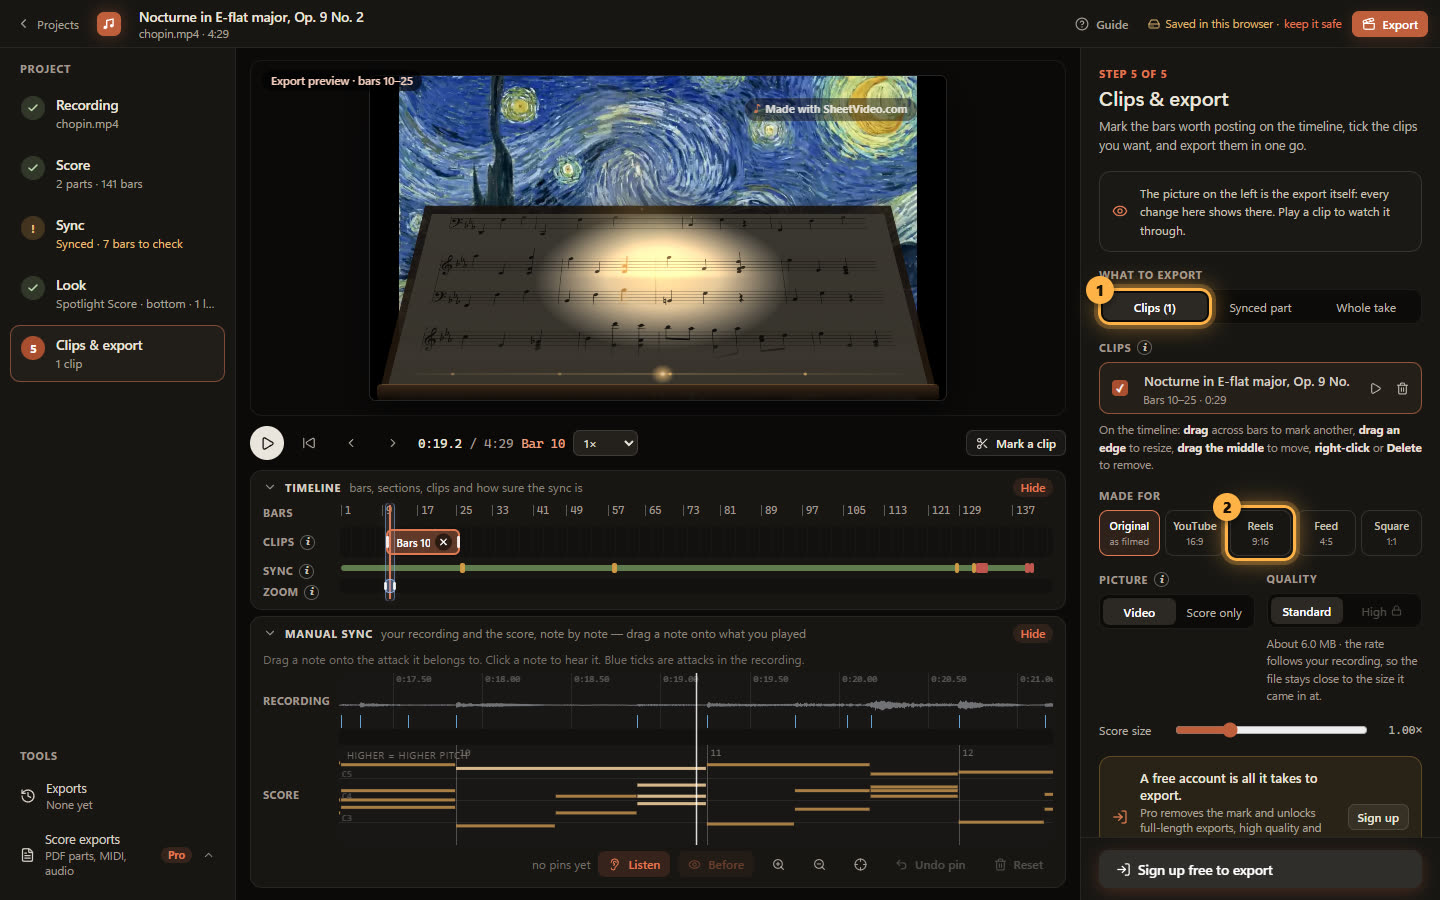The image size is (1440, 900).
Task: Step to the previous bar arrow
Action: [x=351, y=443]
